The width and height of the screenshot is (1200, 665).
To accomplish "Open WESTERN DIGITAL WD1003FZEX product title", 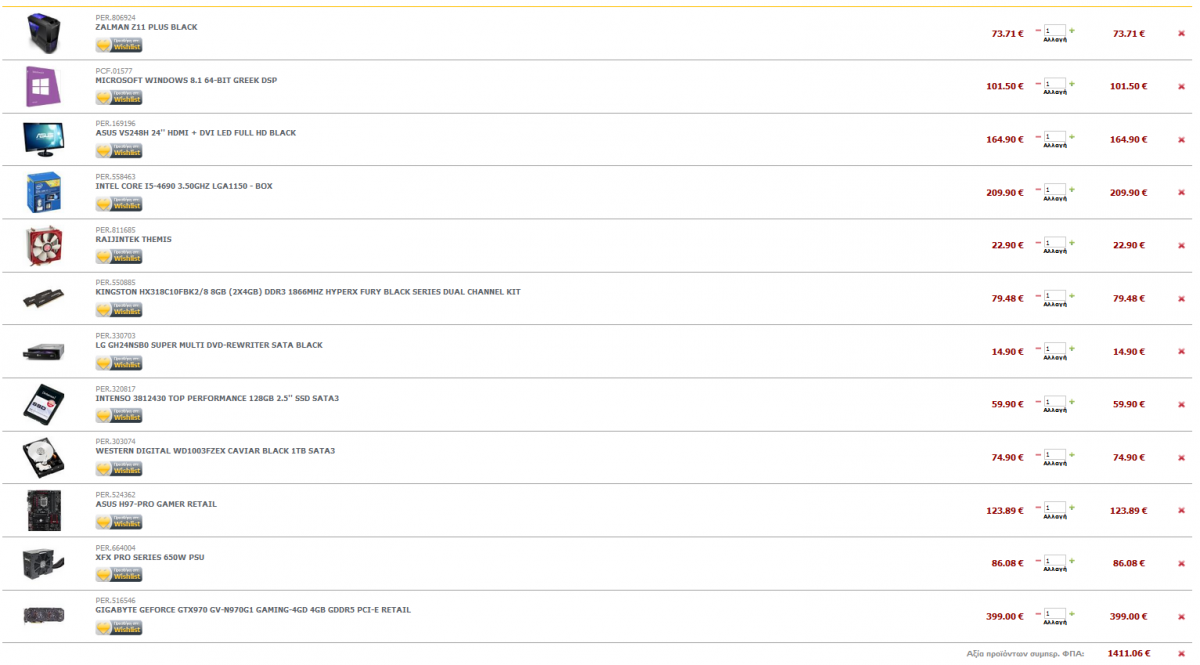I will point(215,451).
